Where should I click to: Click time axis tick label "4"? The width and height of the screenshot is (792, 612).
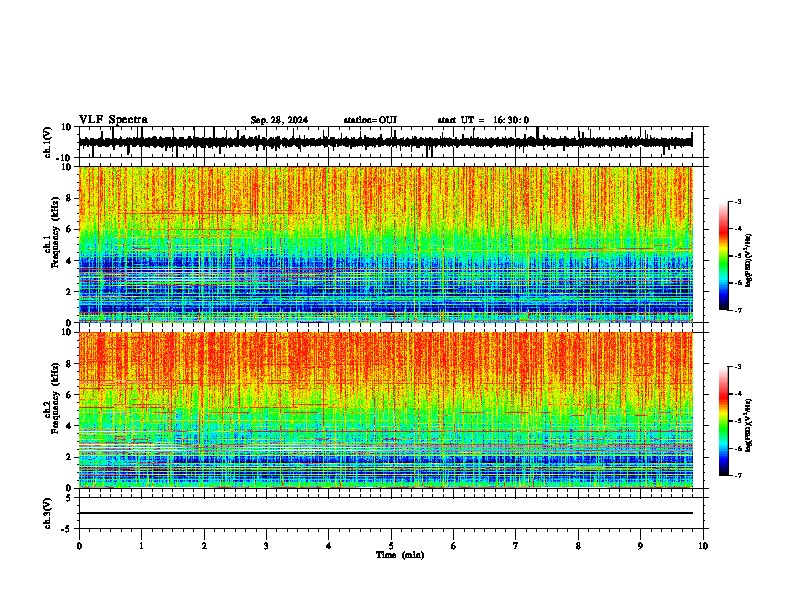coord(329,546)
